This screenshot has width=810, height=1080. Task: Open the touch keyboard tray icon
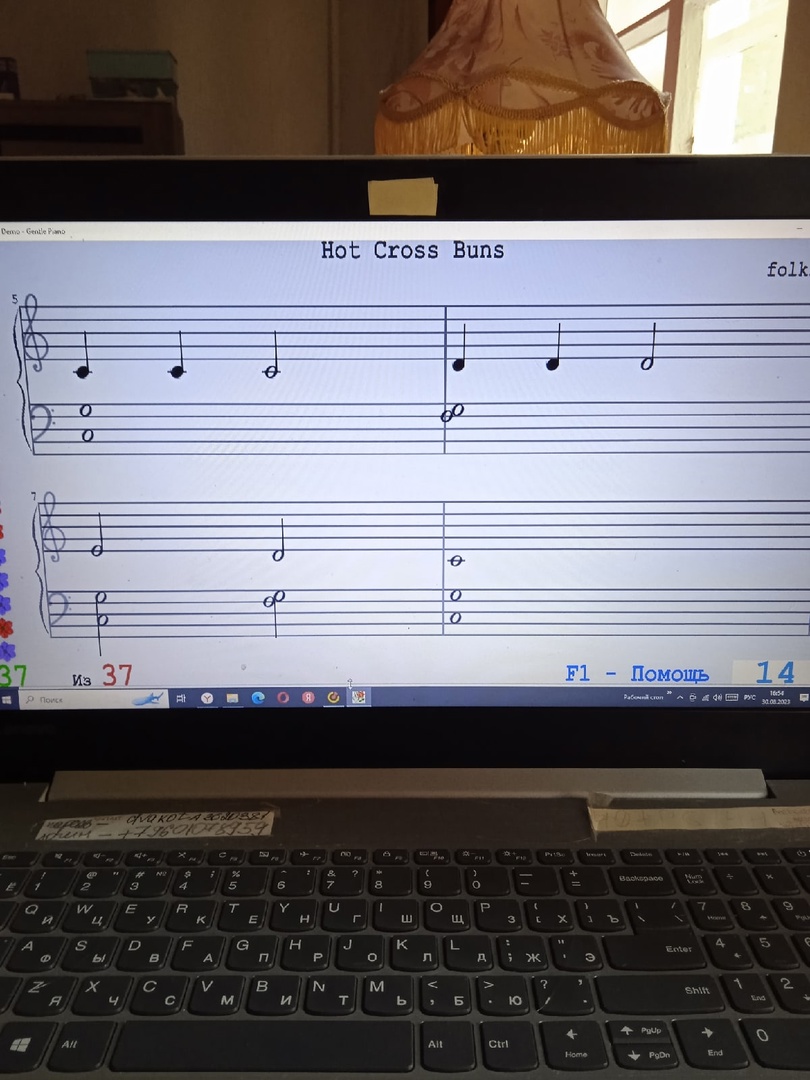731,698
